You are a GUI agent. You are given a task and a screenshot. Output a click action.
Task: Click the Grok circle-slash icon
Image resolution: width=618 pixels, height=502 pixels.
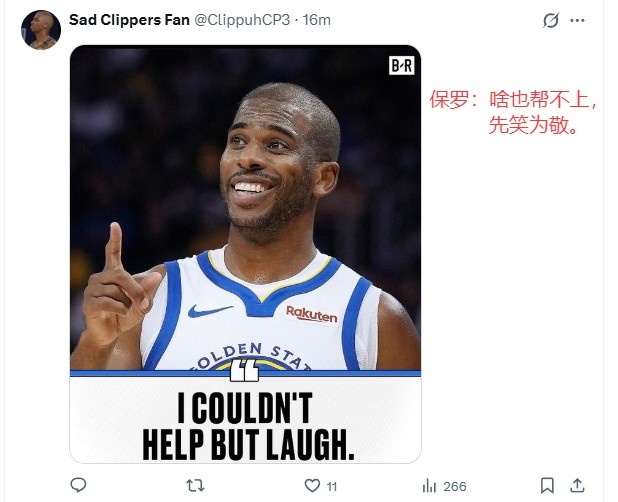coord(551,20)
